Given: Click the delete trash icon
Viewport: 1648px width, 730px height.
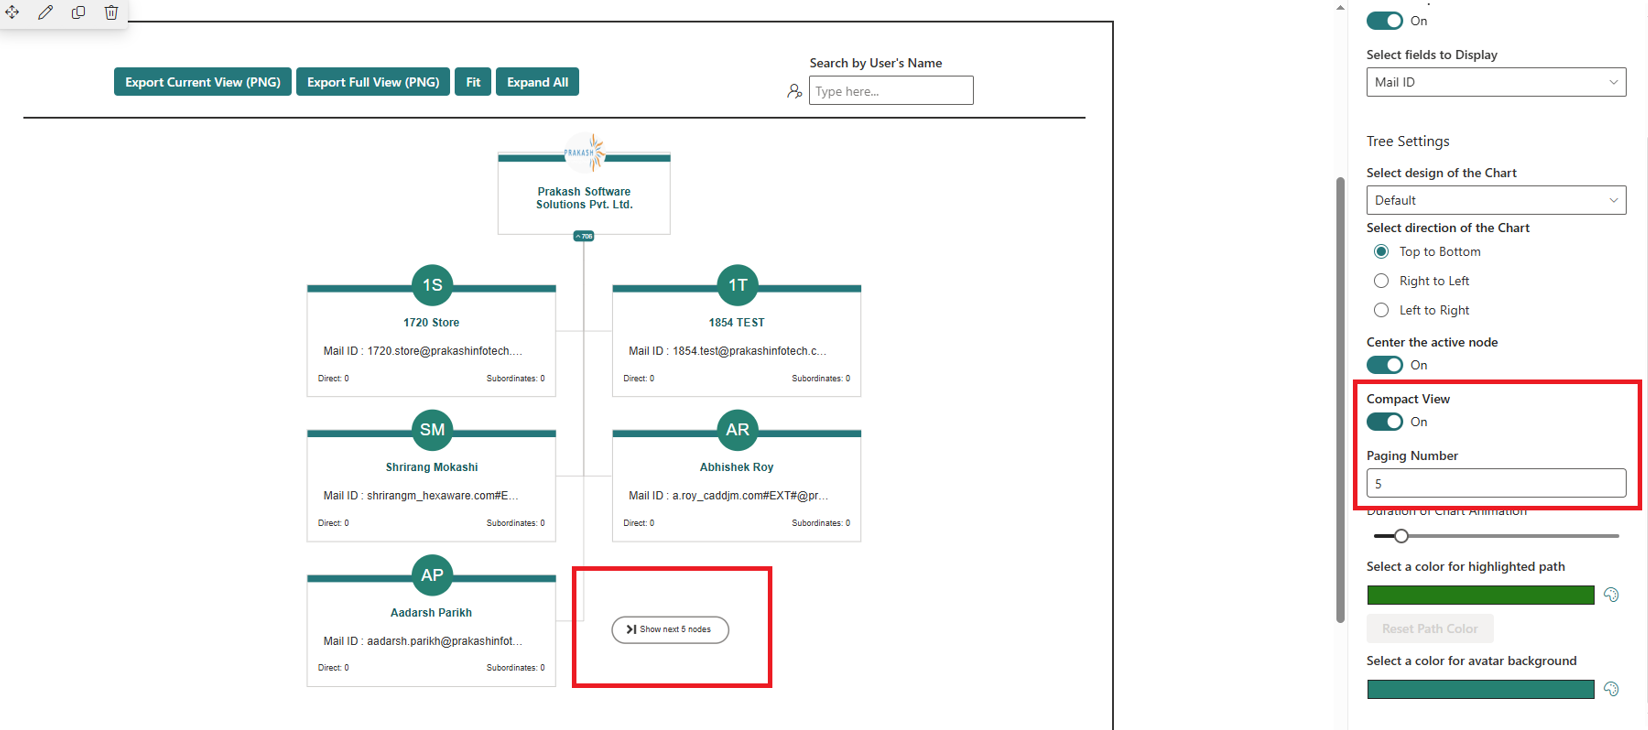Looking at the screenshot, I should point(111,12).
